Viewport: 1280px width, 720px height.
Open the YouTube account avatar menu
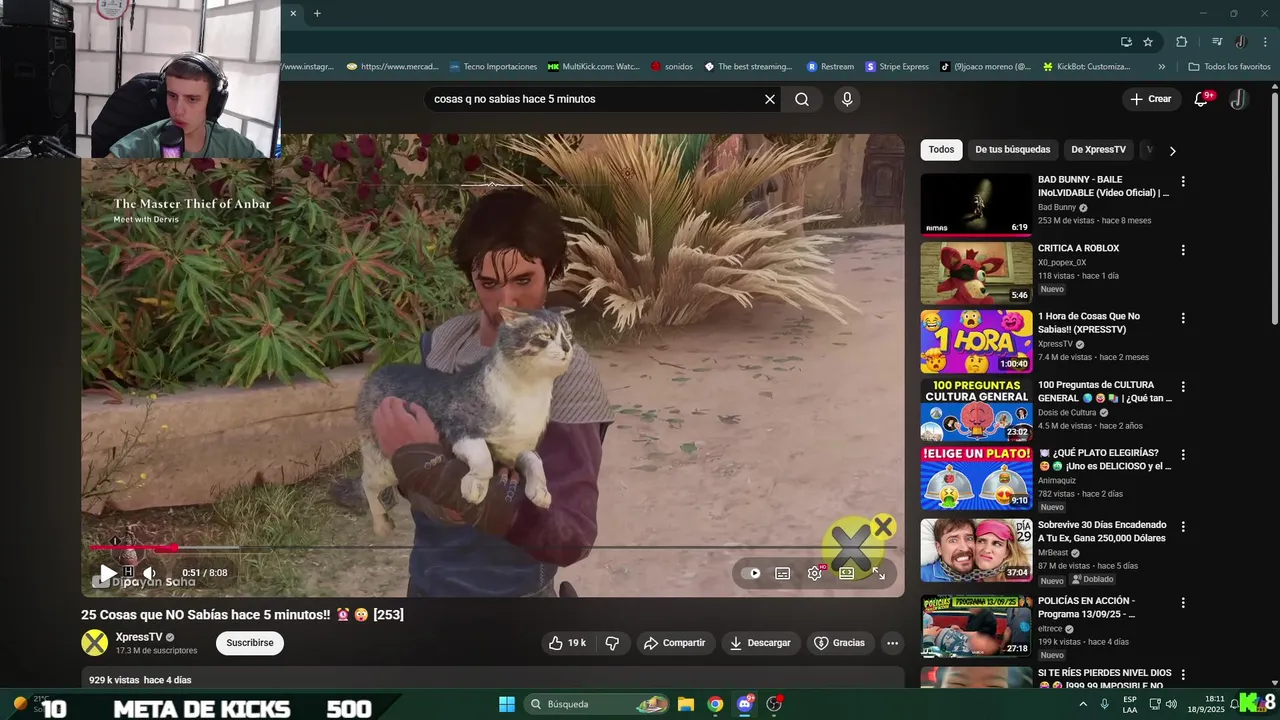tap(1238, 99)
